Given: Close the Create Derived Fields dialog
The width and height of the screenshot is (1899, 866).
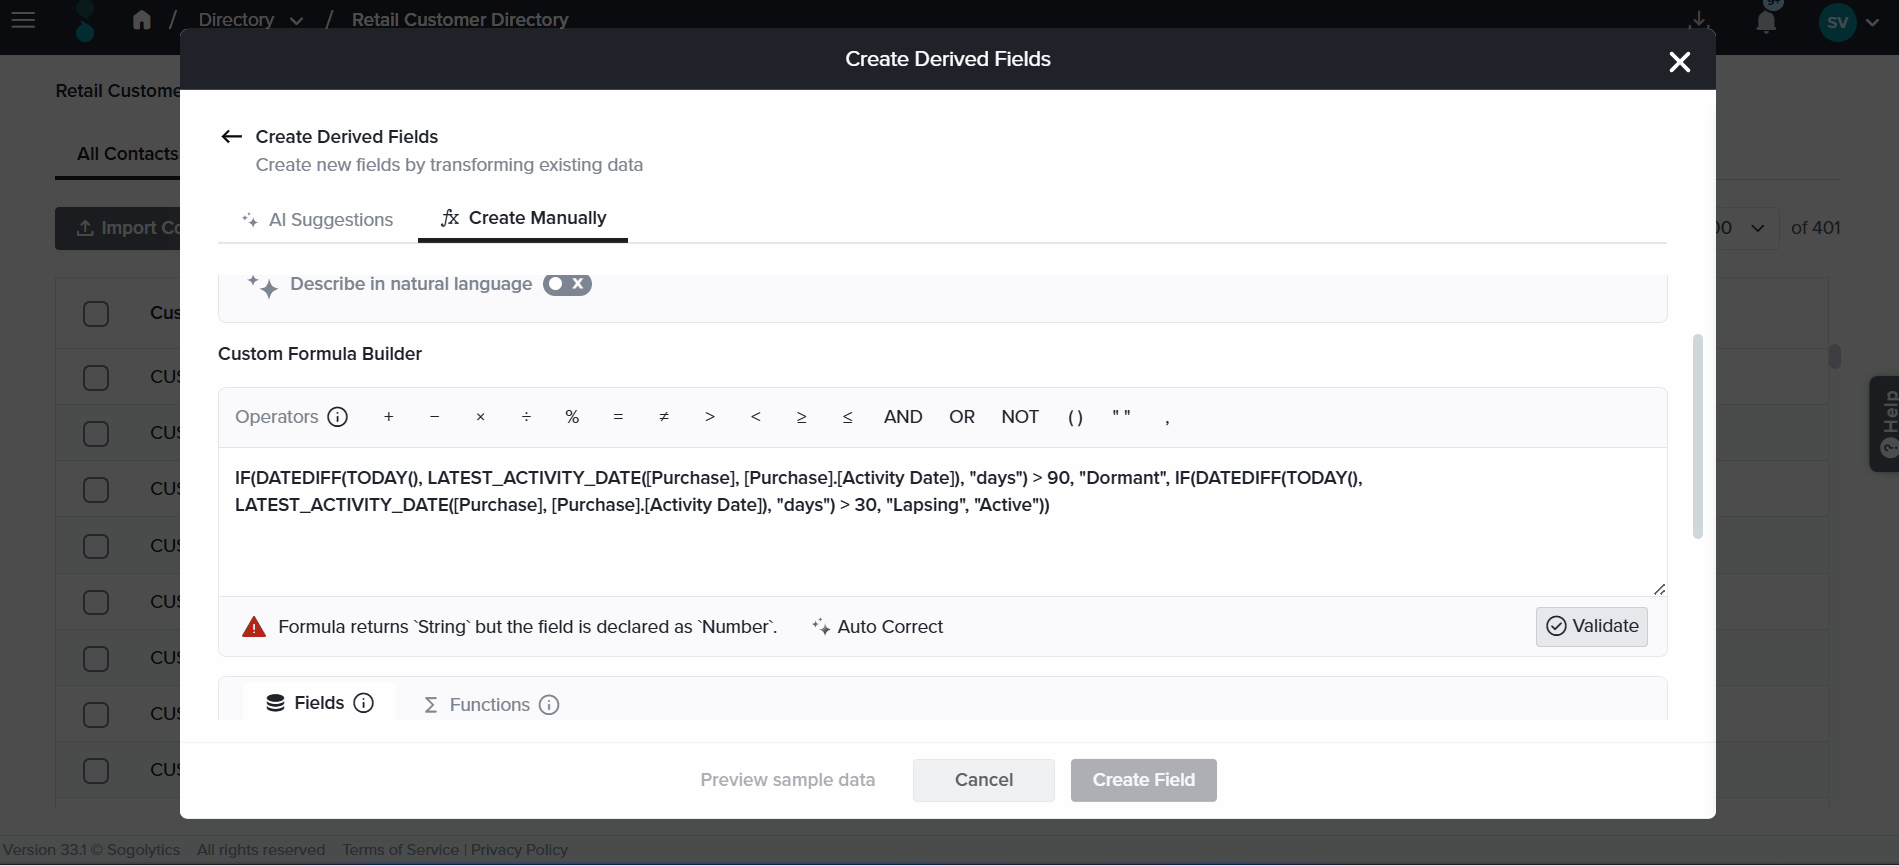Looking at the screenshot, I should click(1680, 62).
